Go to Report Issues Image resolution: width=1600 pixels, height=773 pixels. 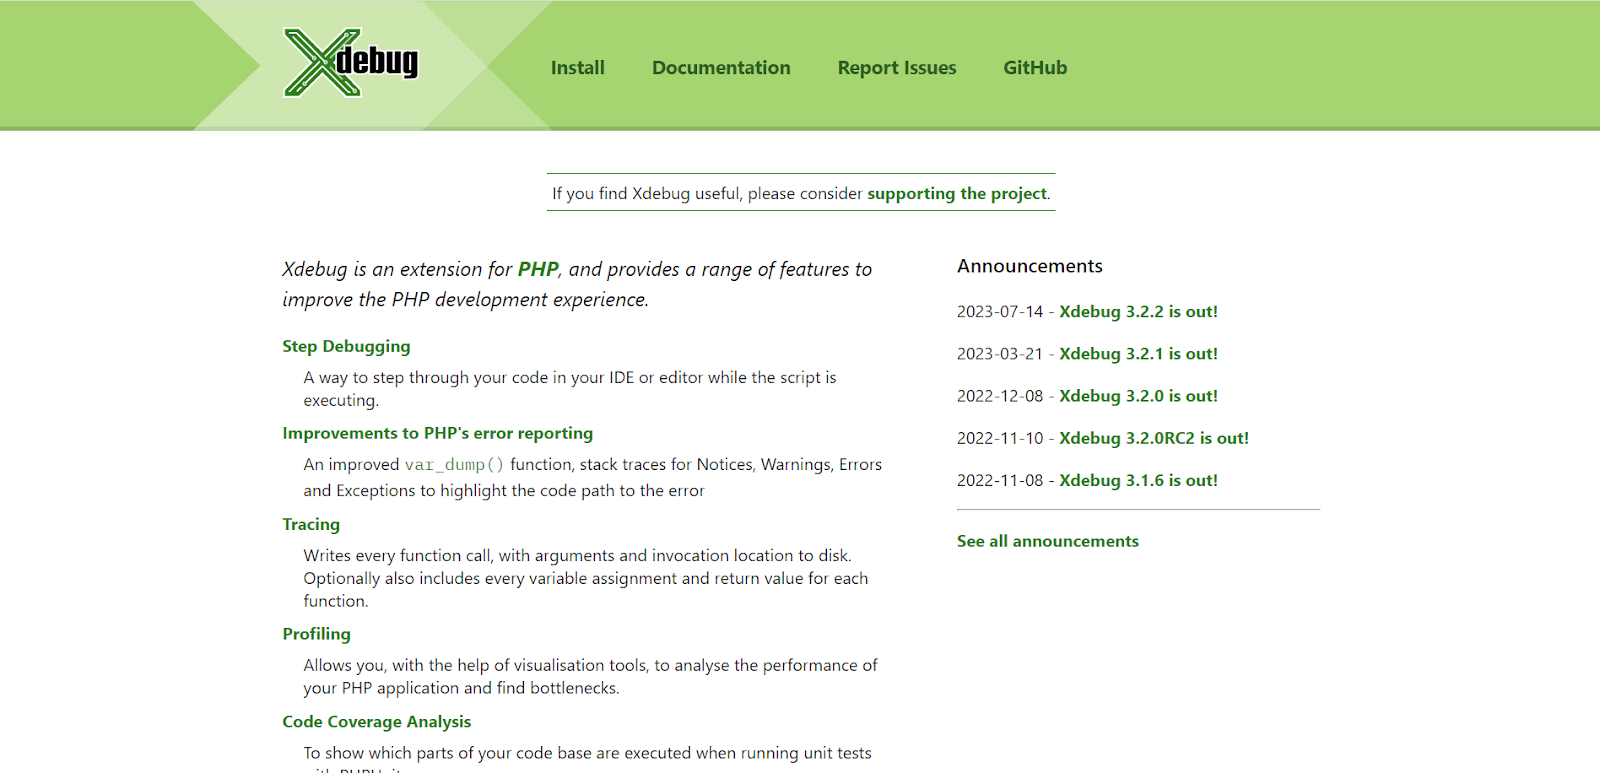897,68
